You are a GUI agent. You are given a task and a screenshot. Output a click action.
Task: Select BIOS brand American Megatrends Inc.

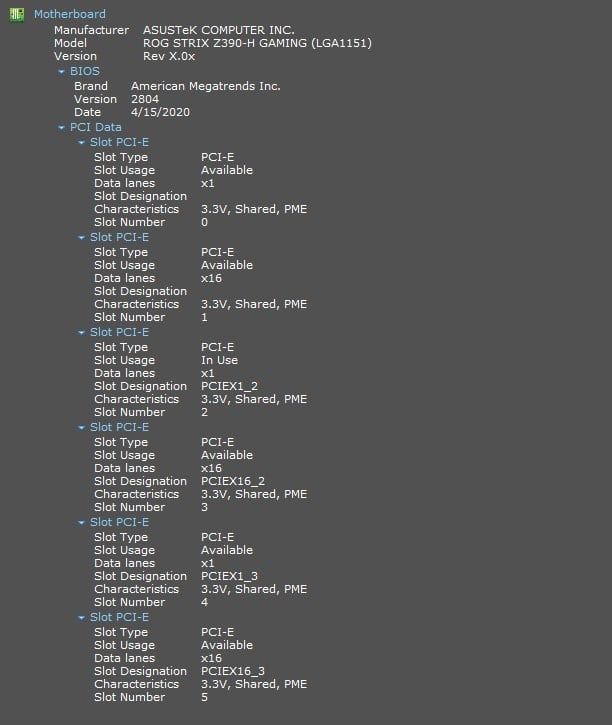tap(206, 86)
